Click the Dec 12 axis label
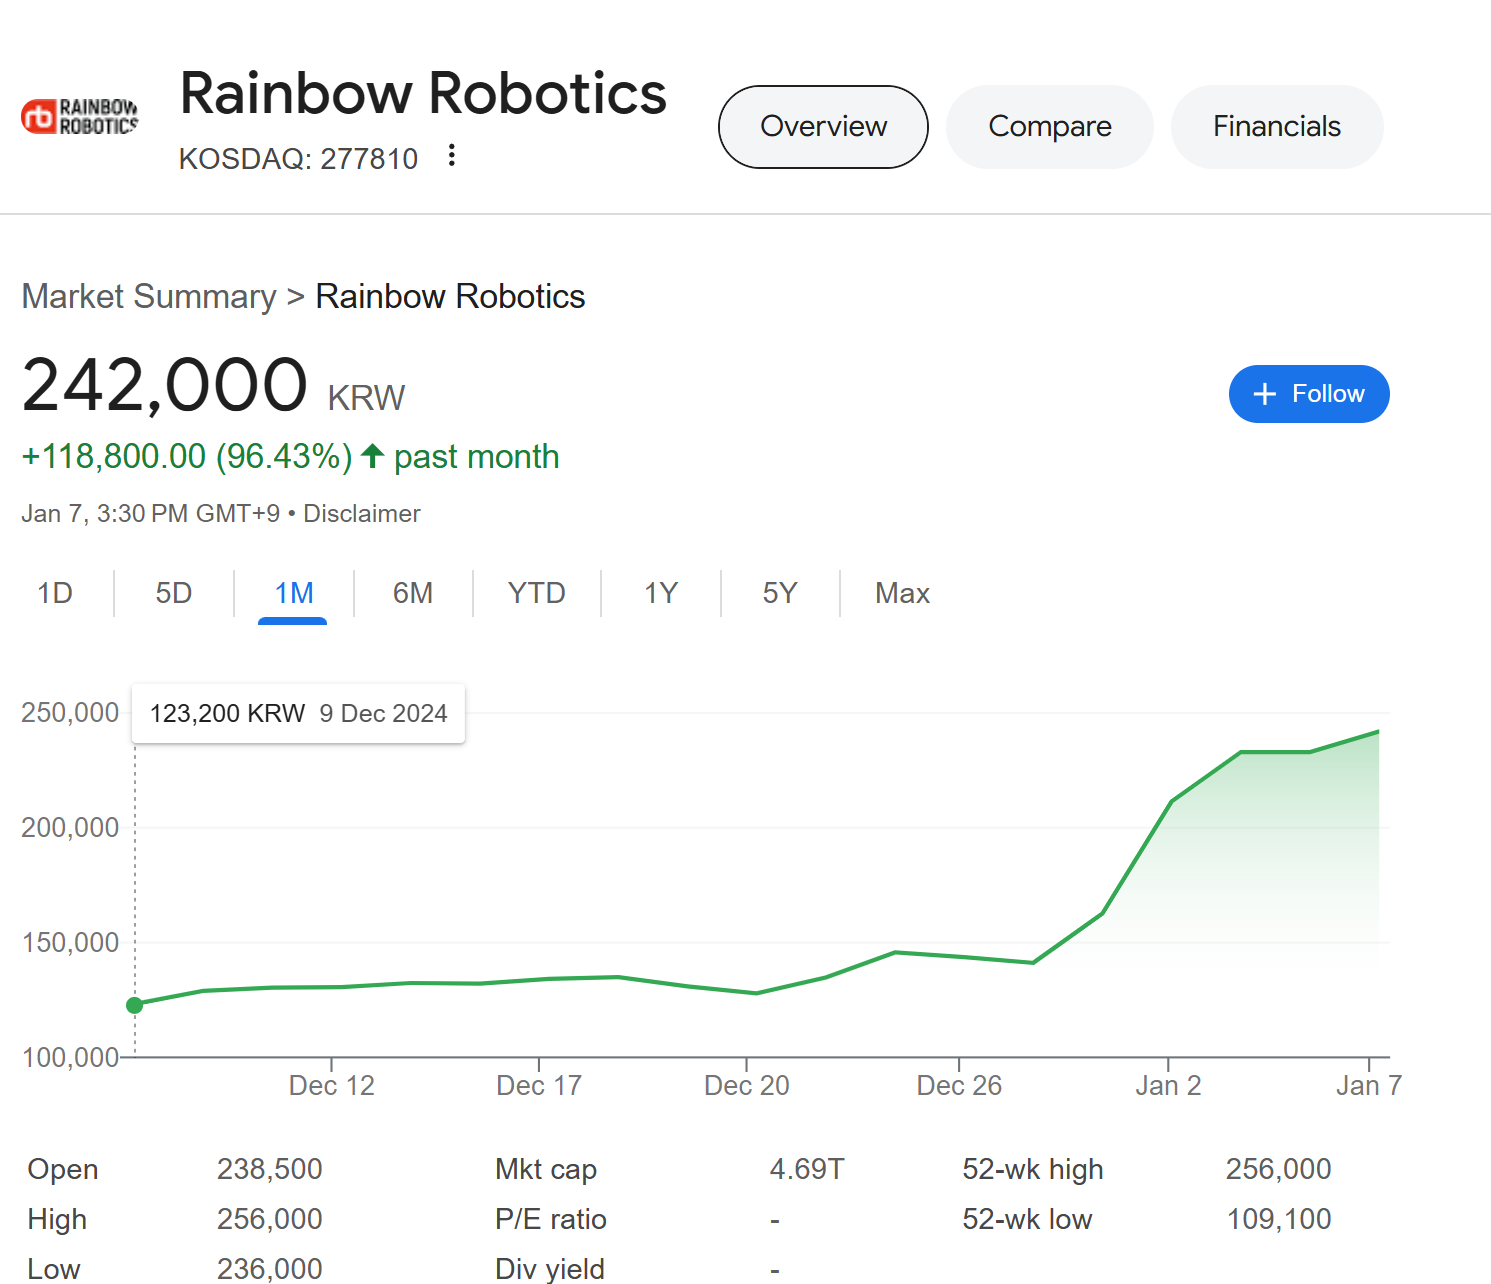This screenshot has height=1284, width=1491. click(x=332, y=1086)
